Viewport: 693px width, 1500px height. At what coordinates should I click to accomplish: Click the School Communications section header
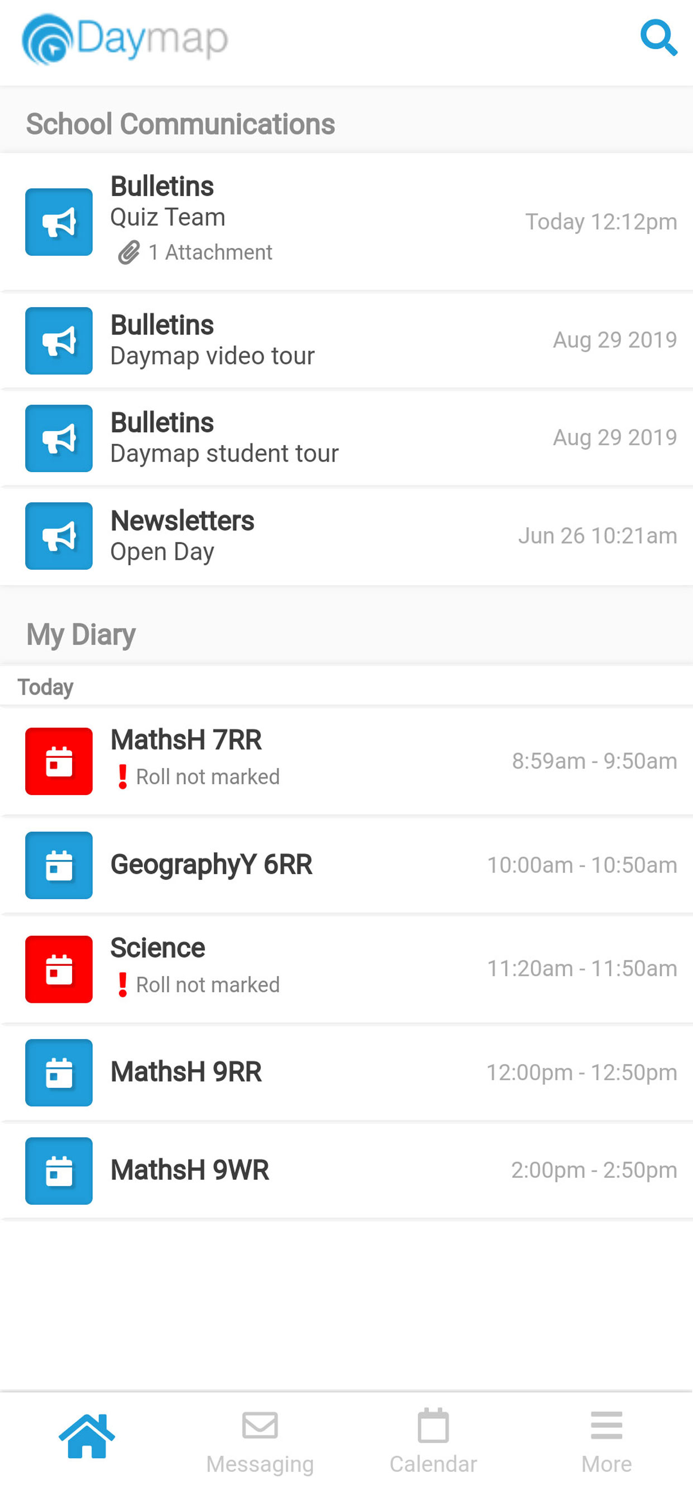(x=180, y=123)
